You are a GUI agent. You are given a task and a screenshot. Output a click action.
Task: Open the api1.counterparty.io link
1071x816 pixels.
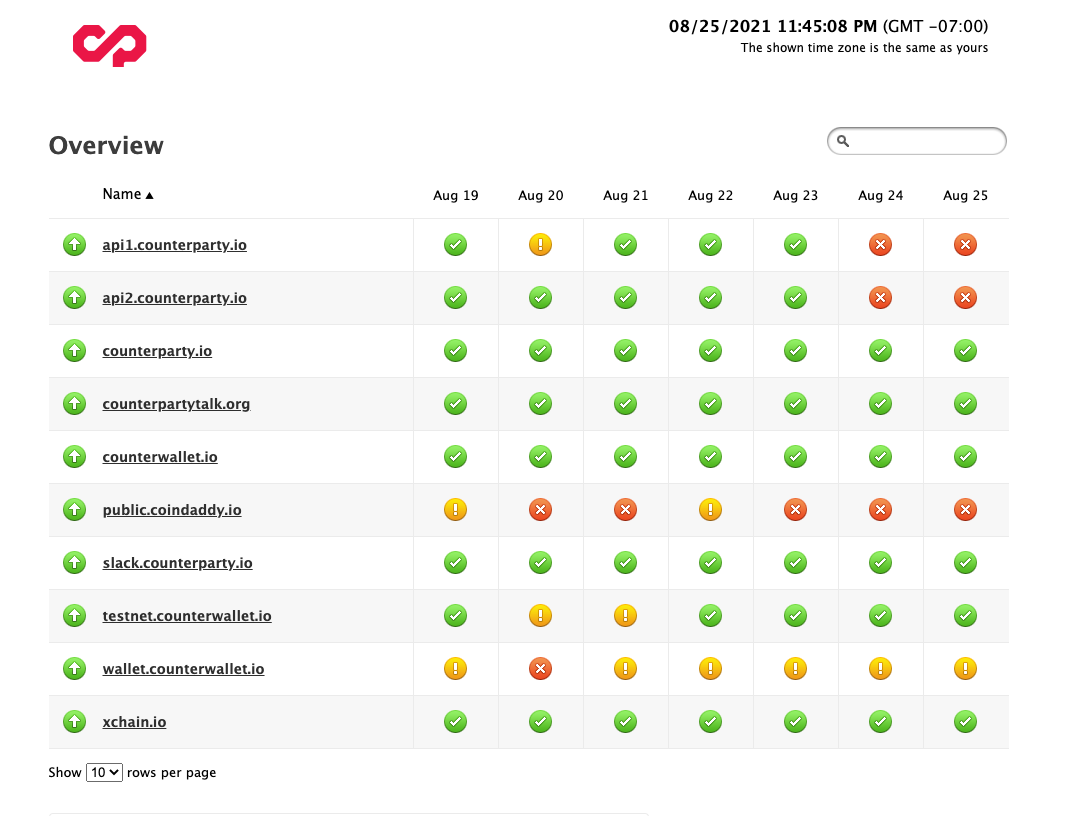(174, 244)
